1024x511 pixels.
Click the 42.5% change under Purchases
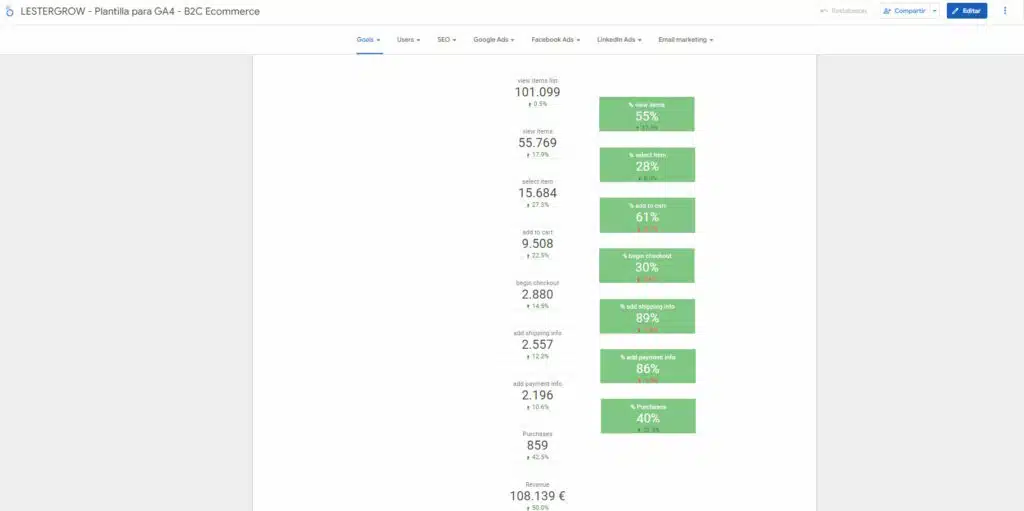pos(538,457)
